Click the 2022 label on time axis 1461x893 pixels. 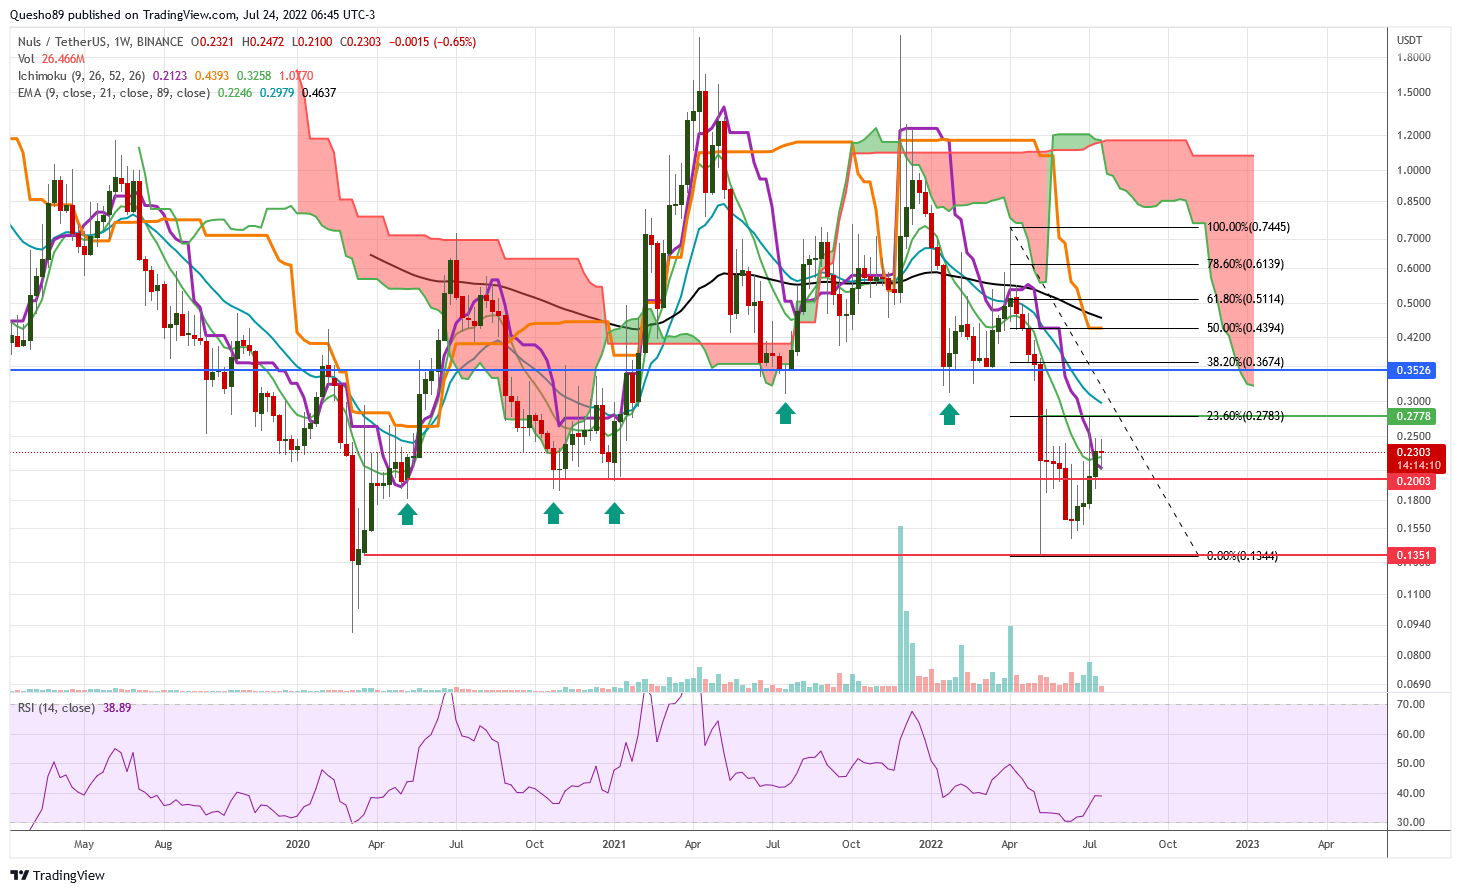pyautogui.click(x=931, y=844)
